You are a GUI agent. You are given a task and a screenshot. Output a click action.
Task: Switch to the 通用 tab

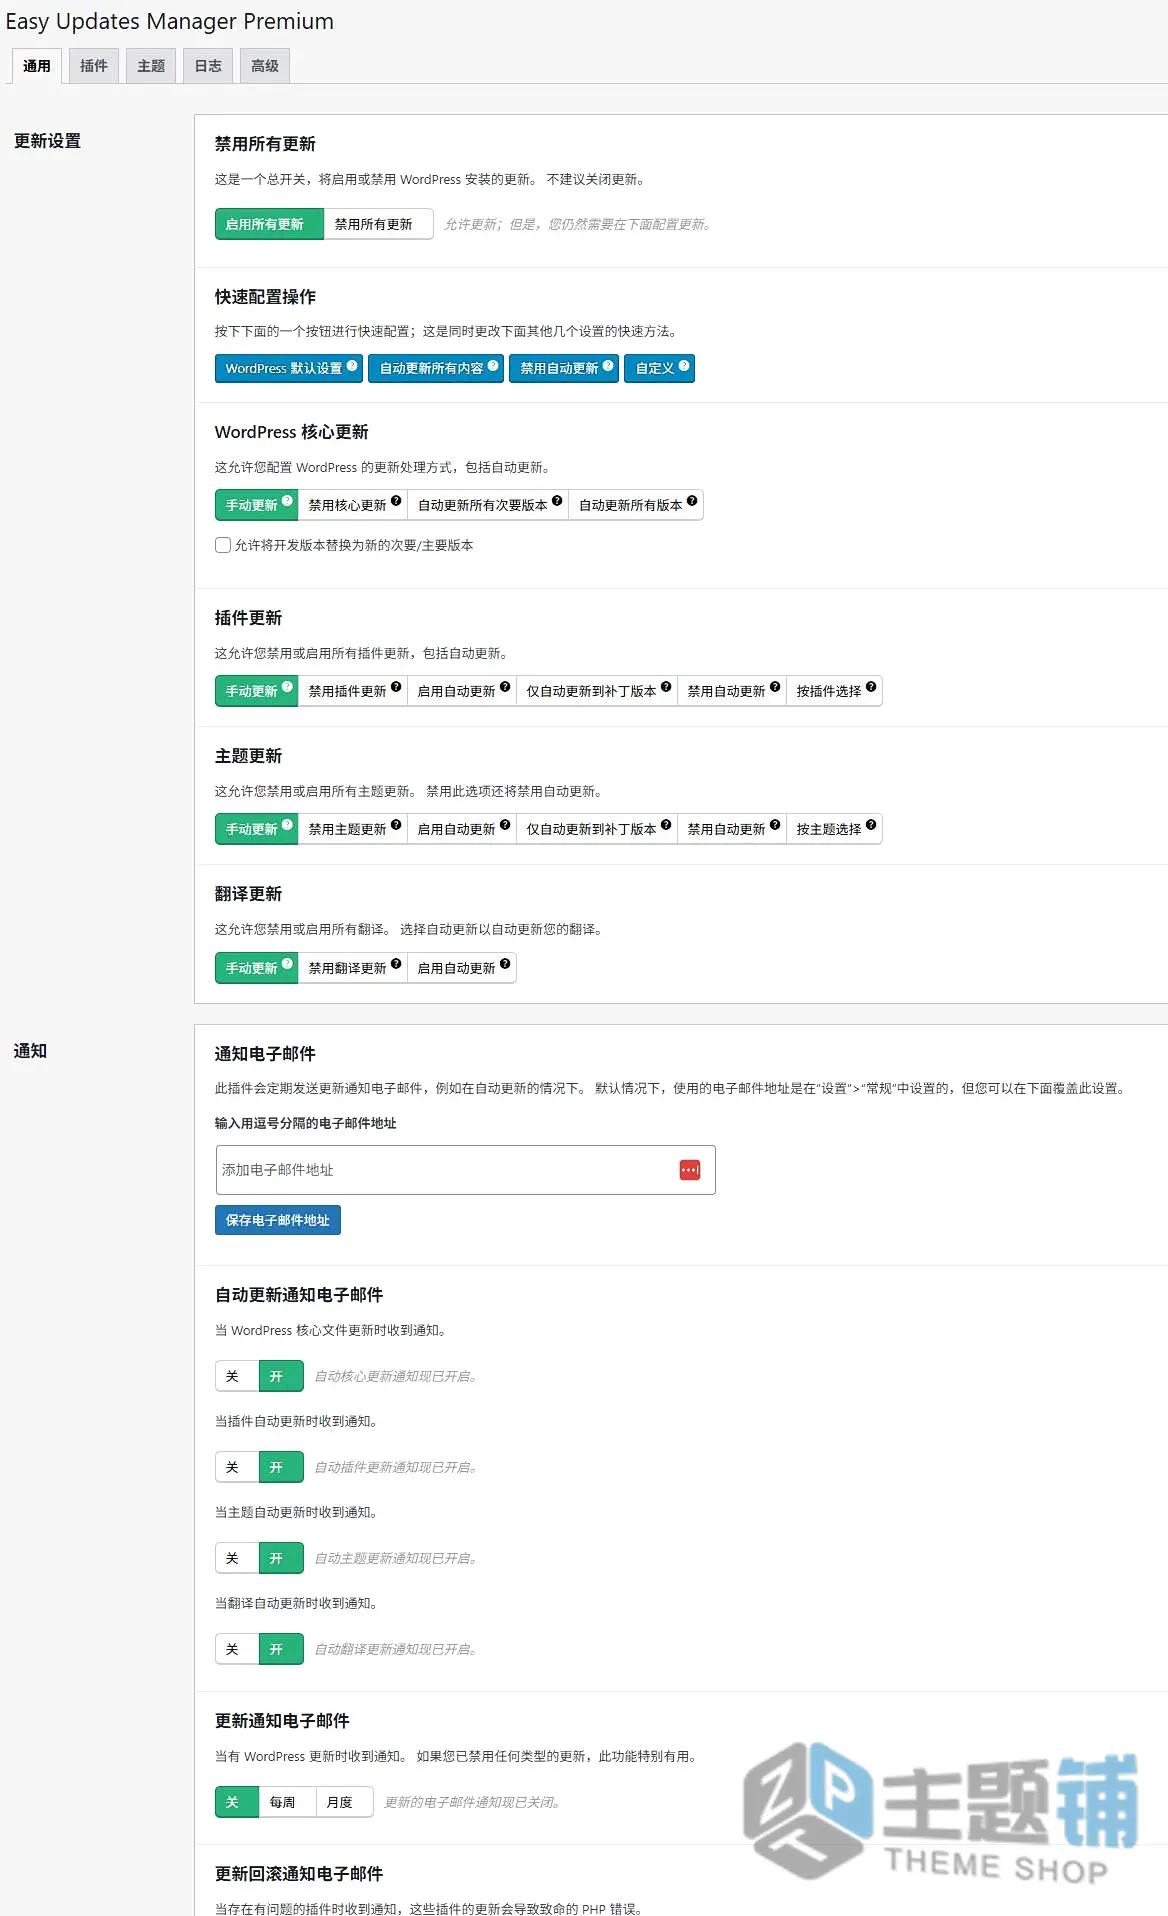tap(37, 66)
